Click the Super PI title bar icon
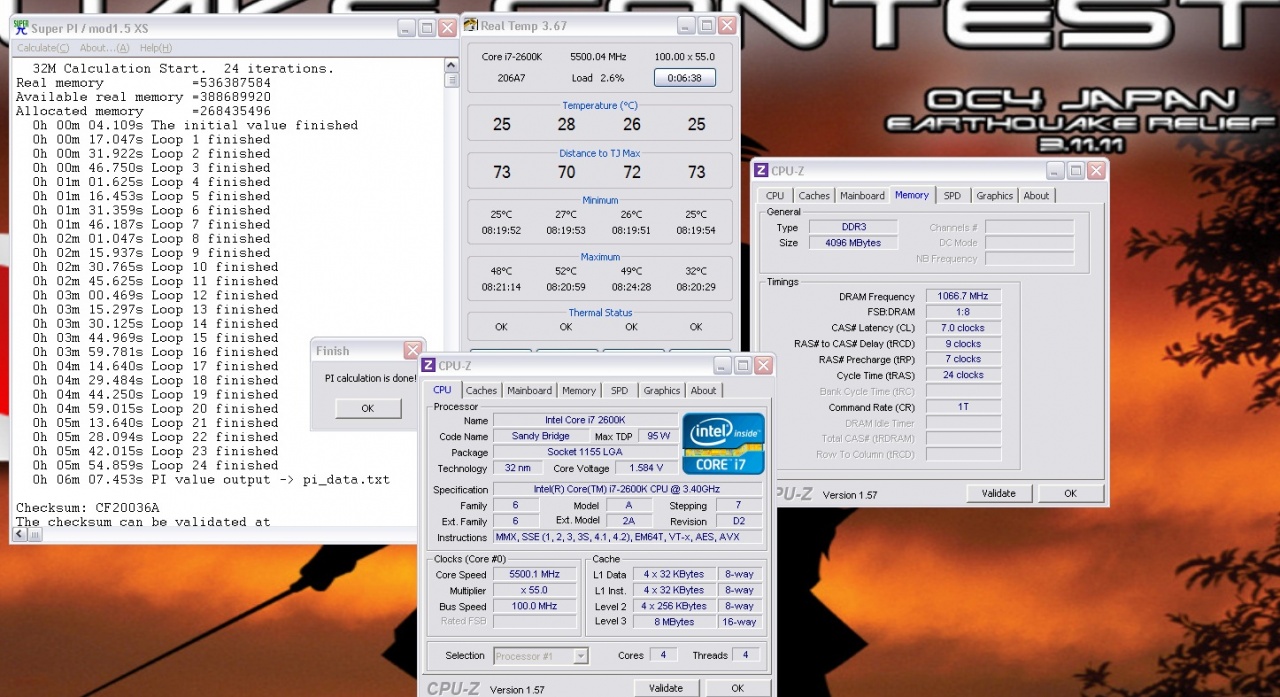This screenshot has width=1280, height=697. tap(21, 28)
